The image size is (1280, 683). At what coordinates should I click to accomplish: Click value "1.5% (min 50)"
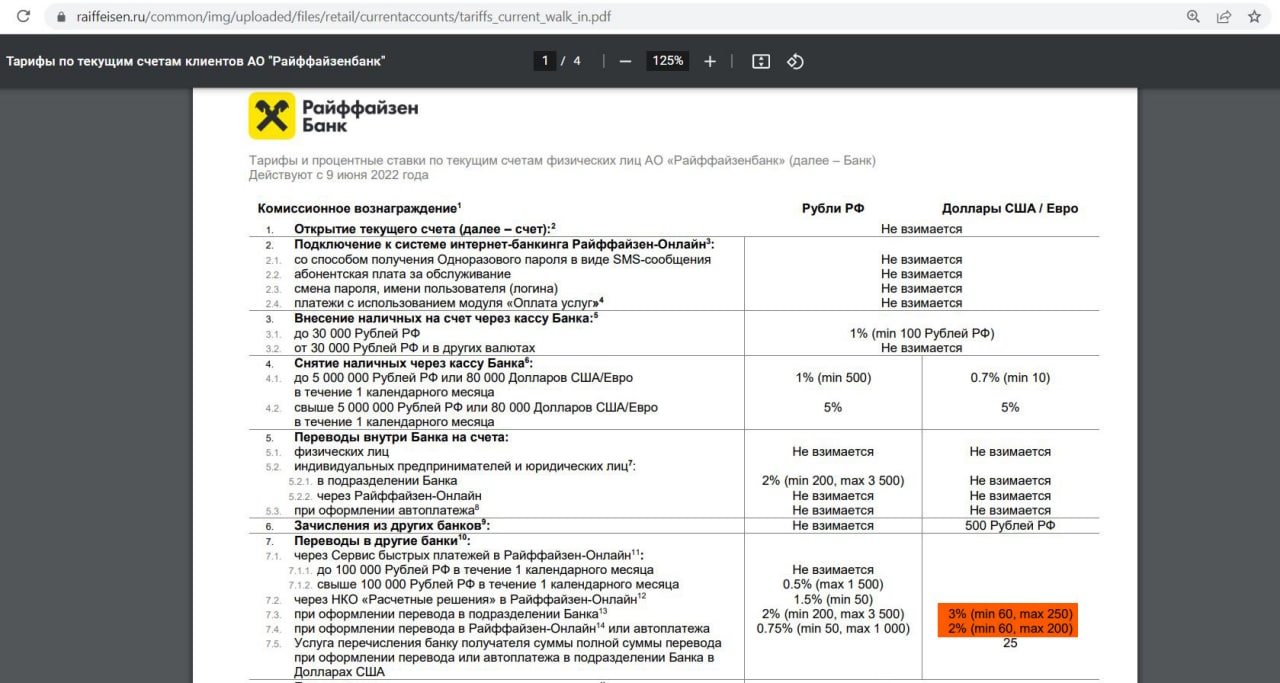point(832,599)
